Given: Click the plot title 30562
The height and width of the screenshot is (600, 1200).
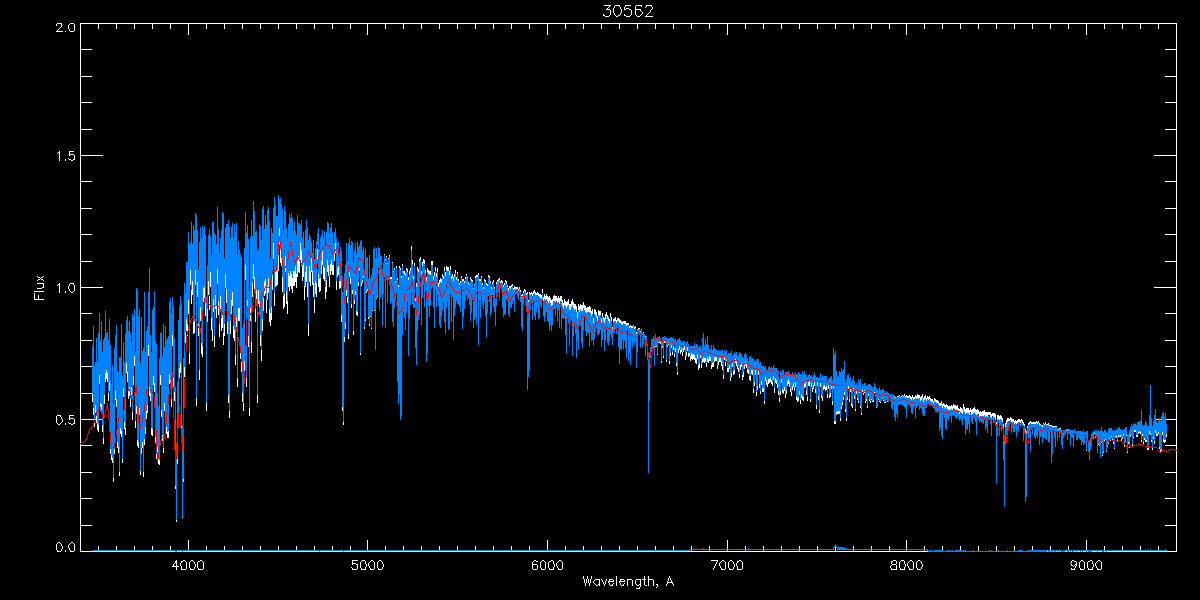Looking at the screenshot, I should [x=628, y=11].
